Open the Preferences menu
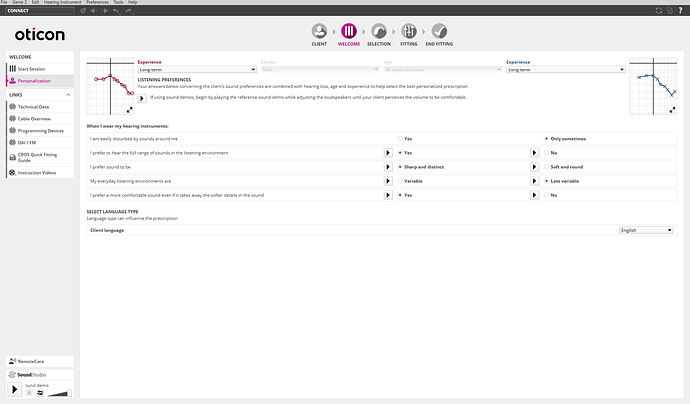Image resolution: width=690 pixels, height=404 pixels. click(x=97, y=2)
